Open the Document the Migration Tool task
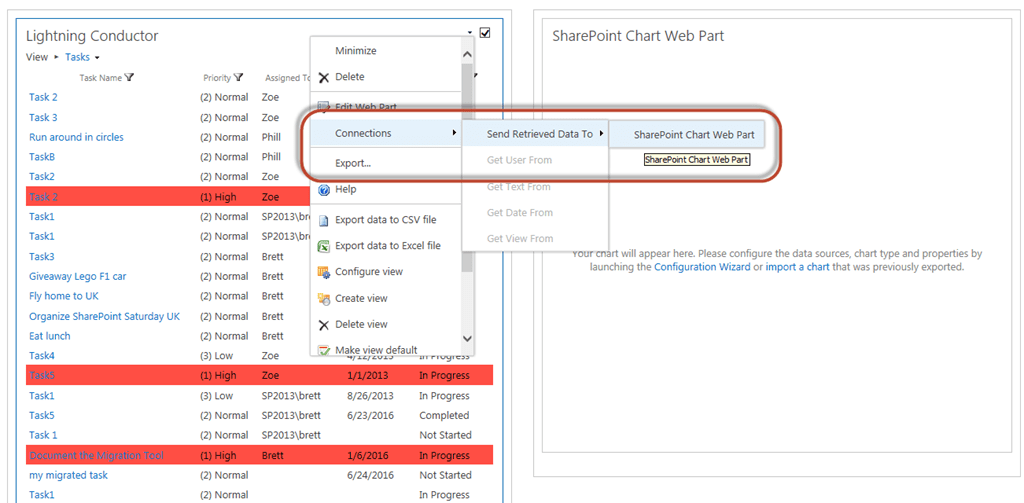This screenshot has height=503, width=1024. (x=97, y=455)
